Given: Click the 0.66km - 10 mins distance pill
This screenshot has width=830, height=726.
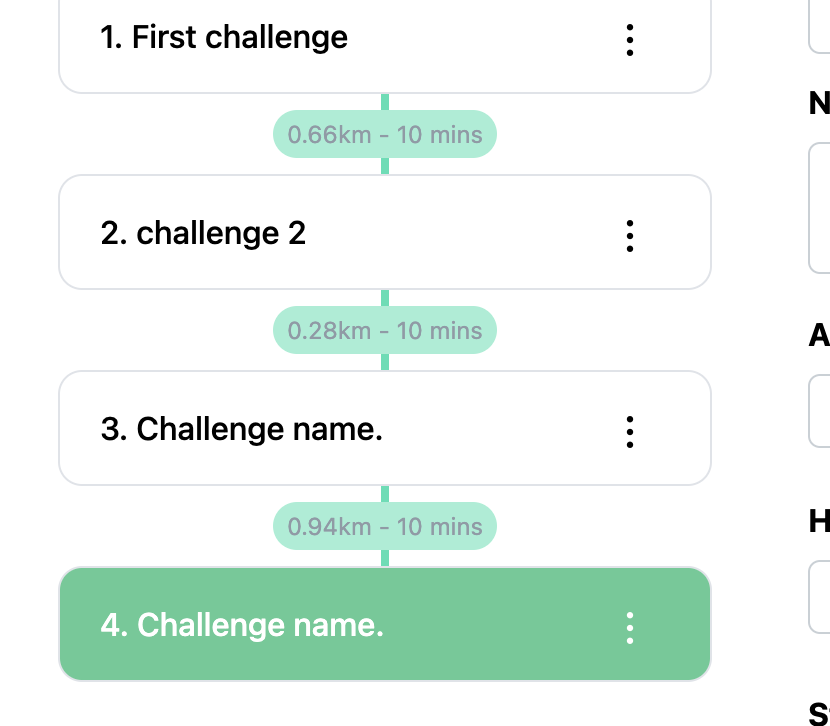Looking at the screenshot, I should (385, 134).
